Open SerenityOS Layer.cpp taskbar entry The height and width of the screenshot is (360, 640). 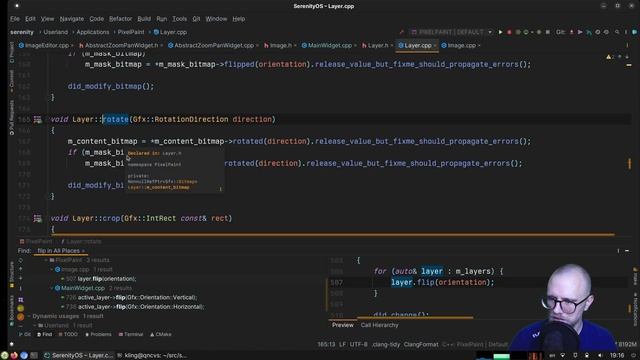(x=79, y=356)
